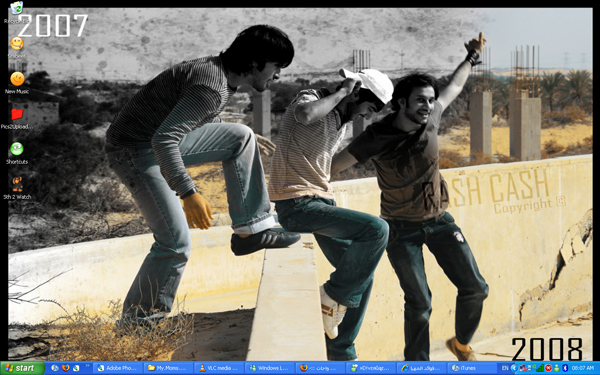The height and width of the screenshot is (375, 600).
Task: Click the first Quick Launch globe icon
Action: tap(55, 368)
